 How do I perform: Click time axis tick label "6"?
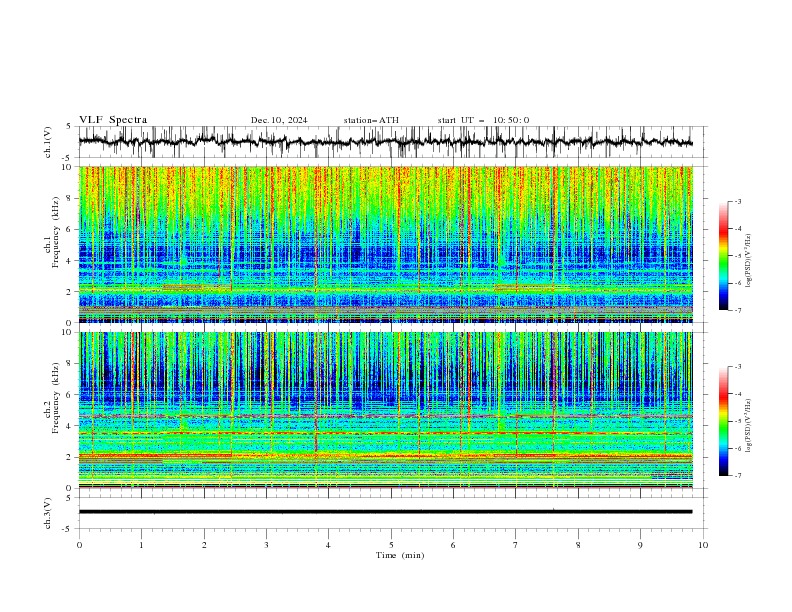[453, 545]
